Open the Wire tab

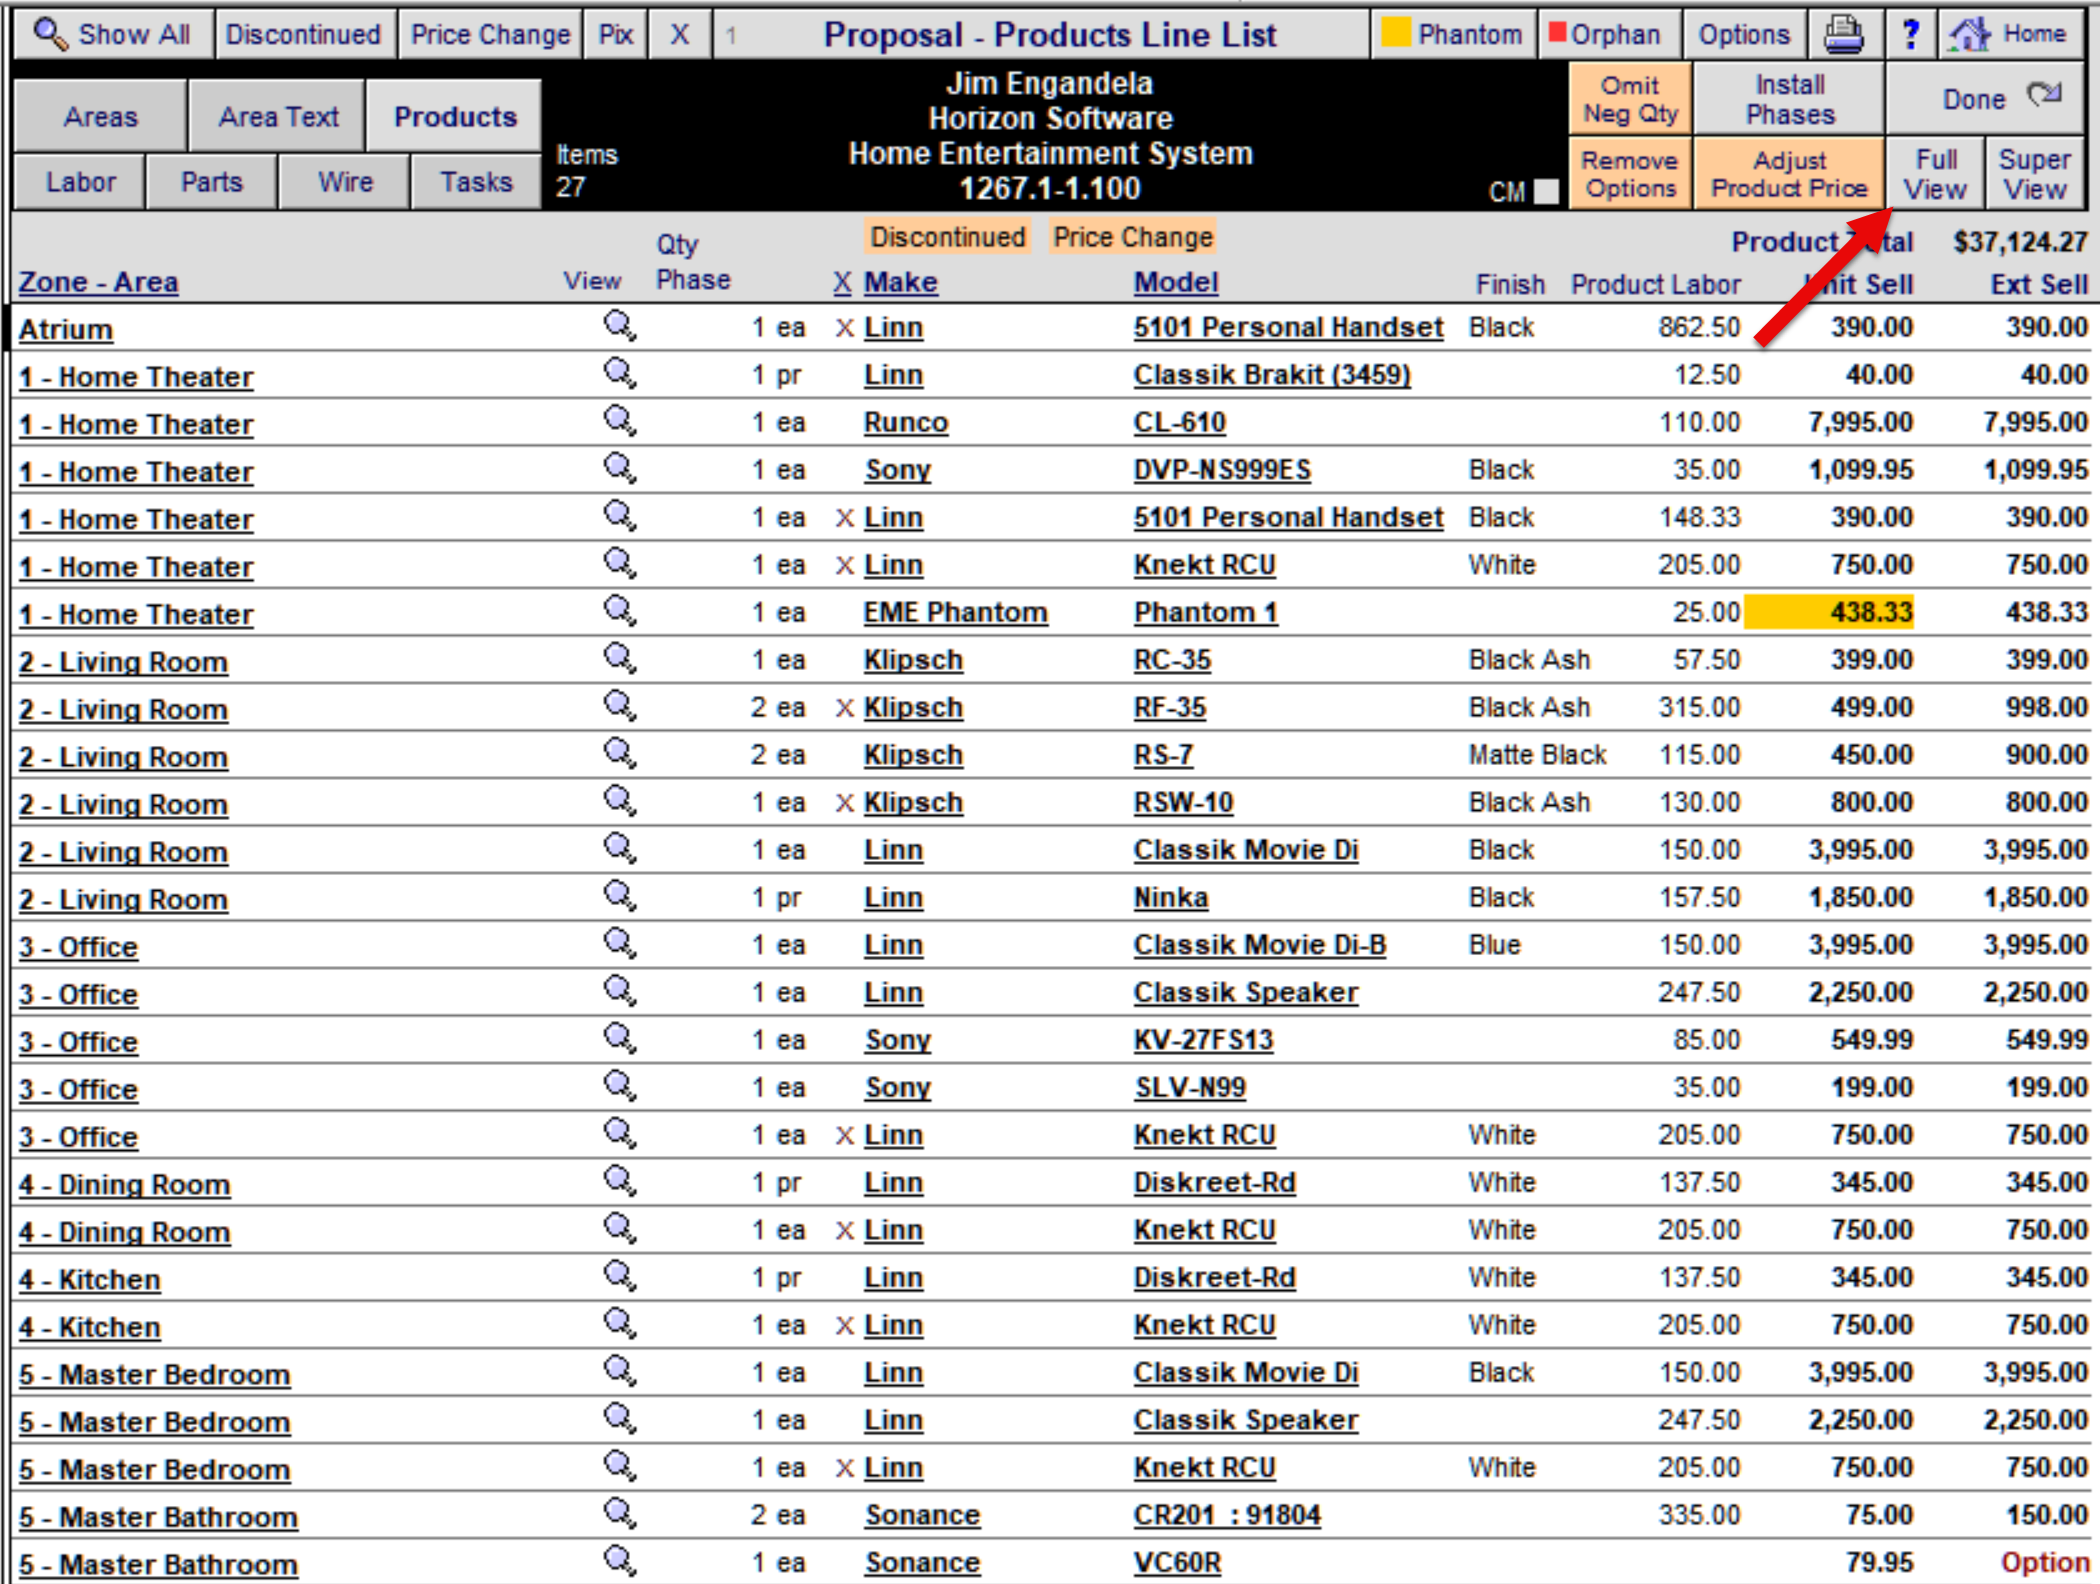click(345, 182)
